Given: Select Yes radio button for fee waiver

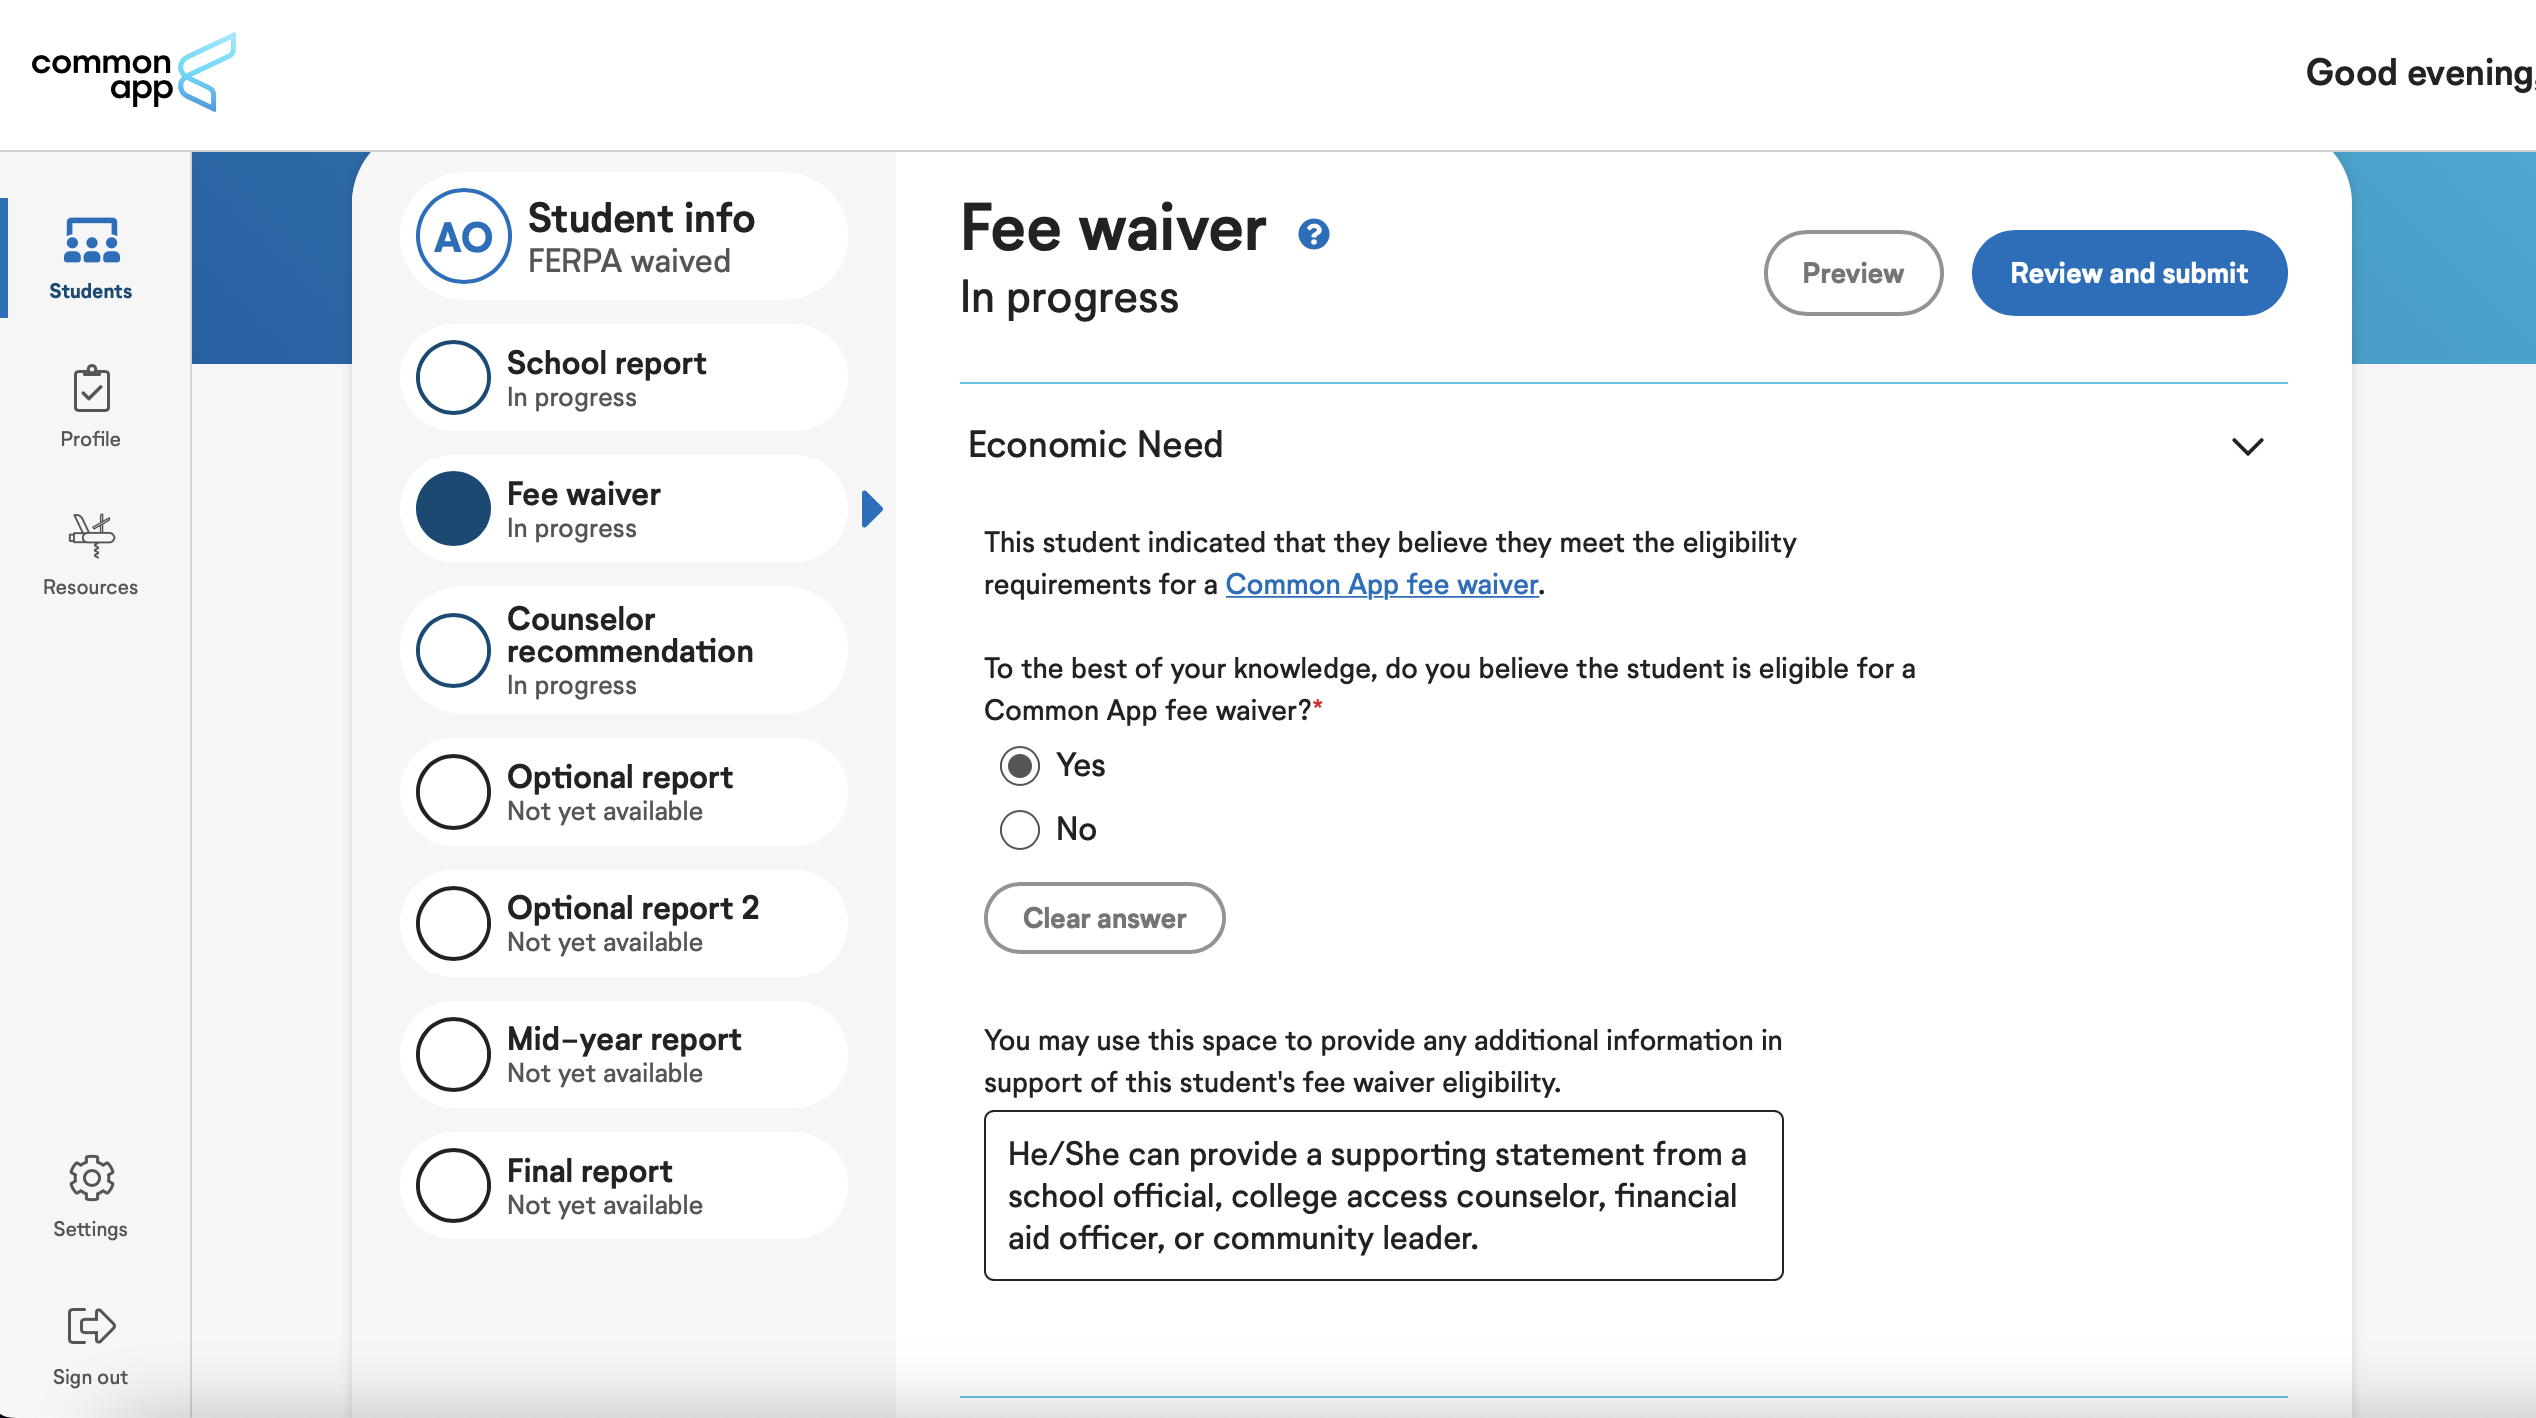Looking at the screenshot, I should click(x=1015, y=765).
